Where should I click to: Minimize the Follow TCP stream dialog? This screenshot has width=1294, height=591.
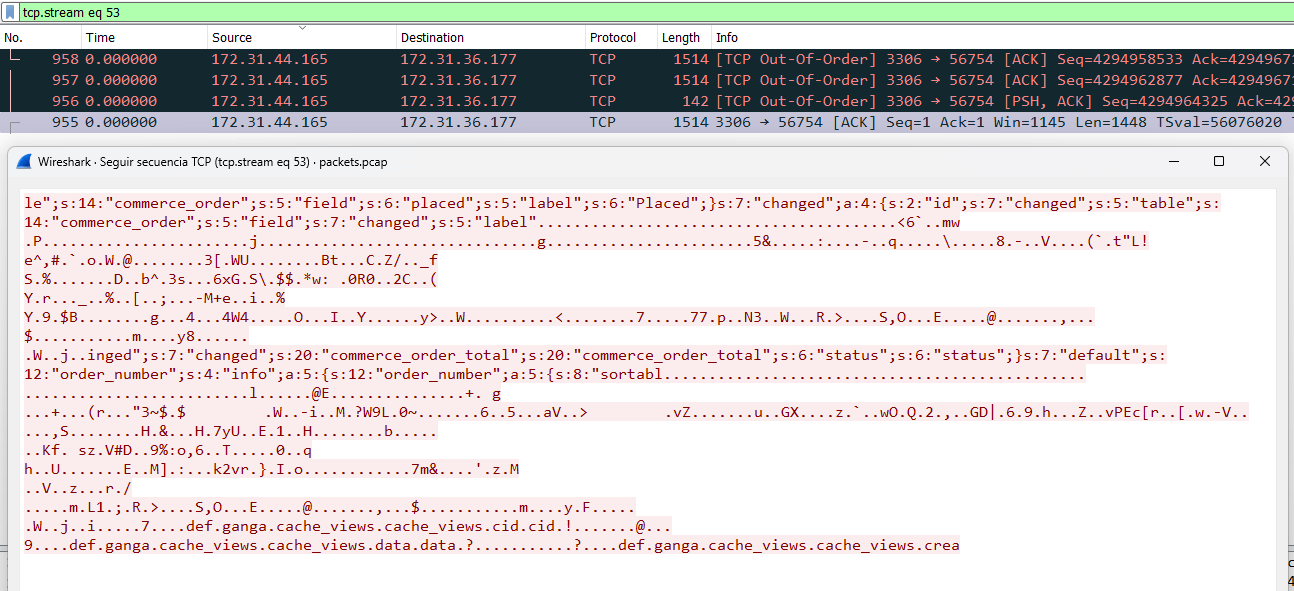(1171, 161)
